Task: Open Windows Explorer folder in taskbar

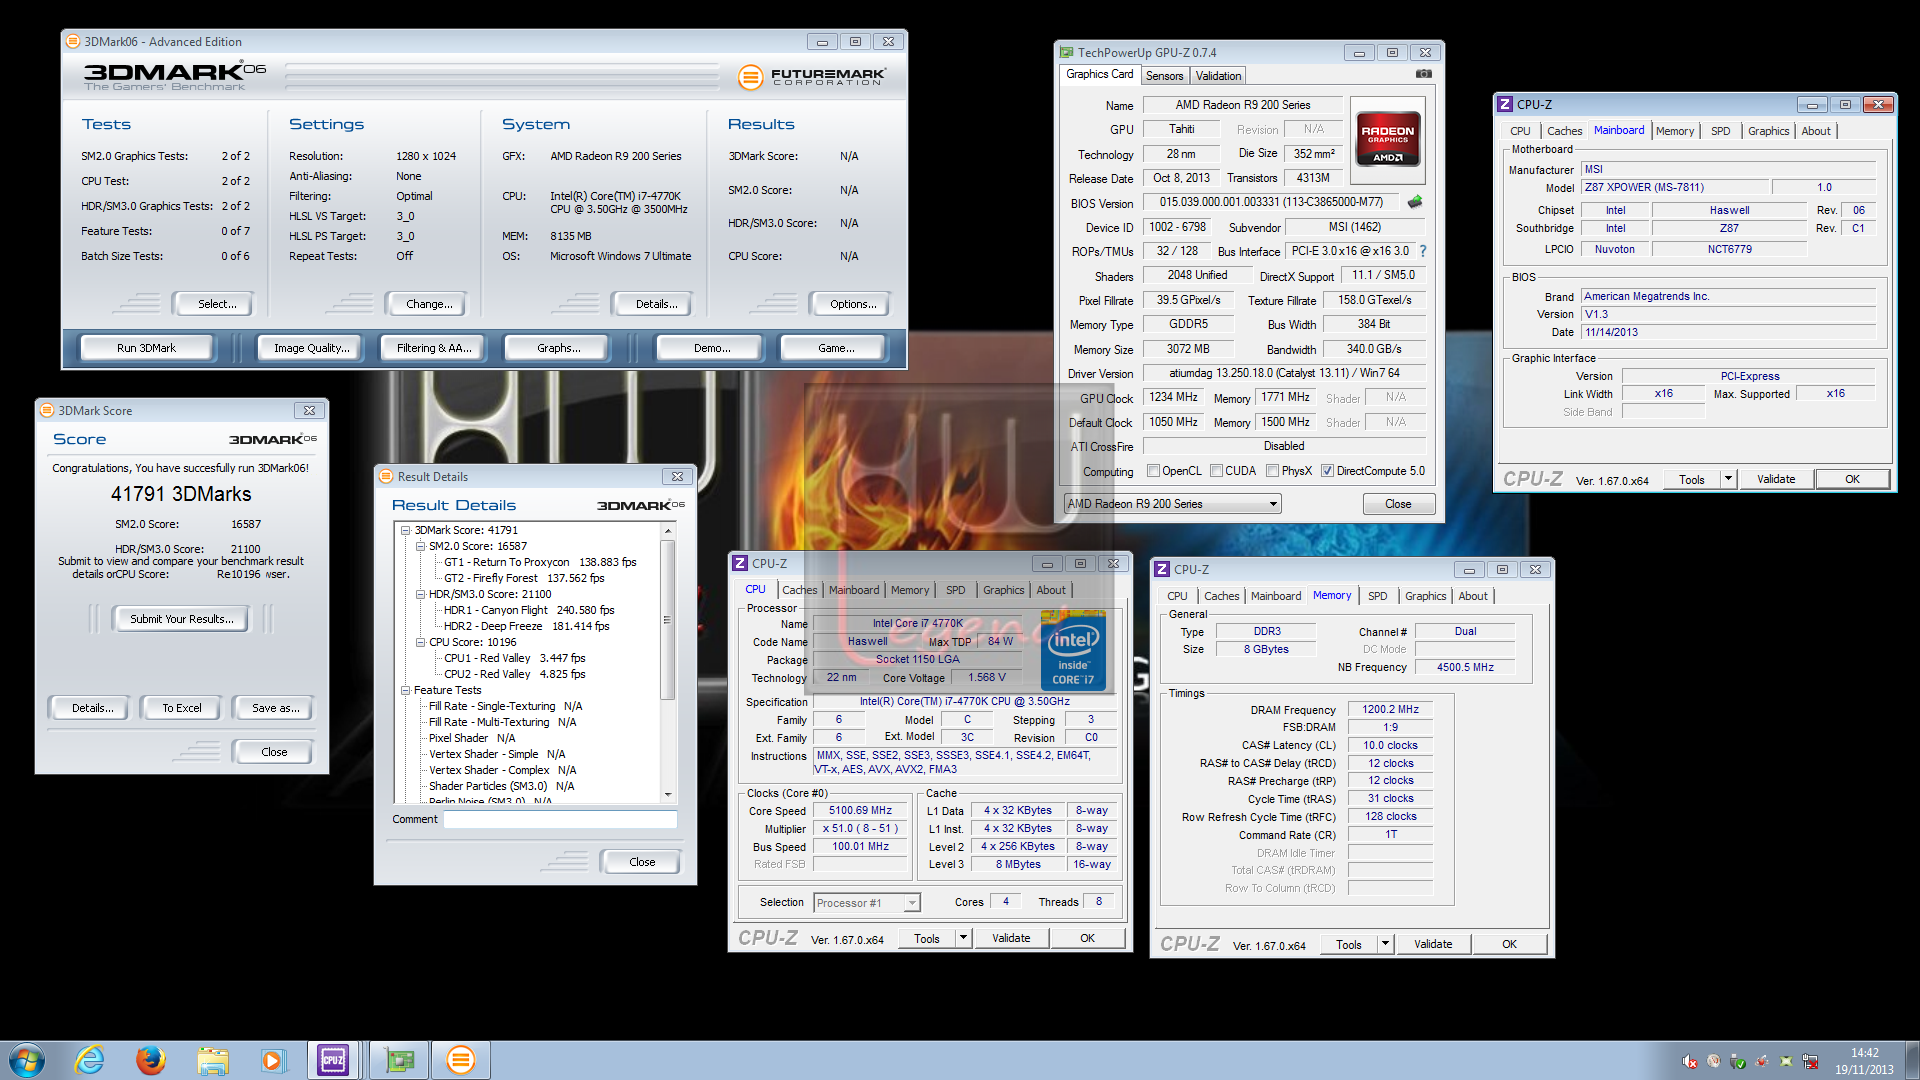Action: 212,1060
